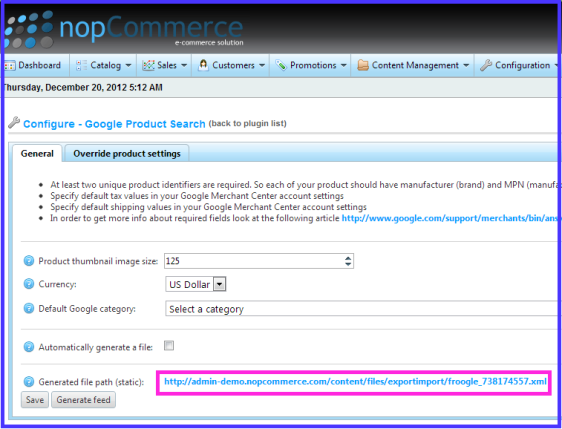562x429 pixels.
Task: Enable the Automatically generate a file checkbox
Action: point(169,345)
